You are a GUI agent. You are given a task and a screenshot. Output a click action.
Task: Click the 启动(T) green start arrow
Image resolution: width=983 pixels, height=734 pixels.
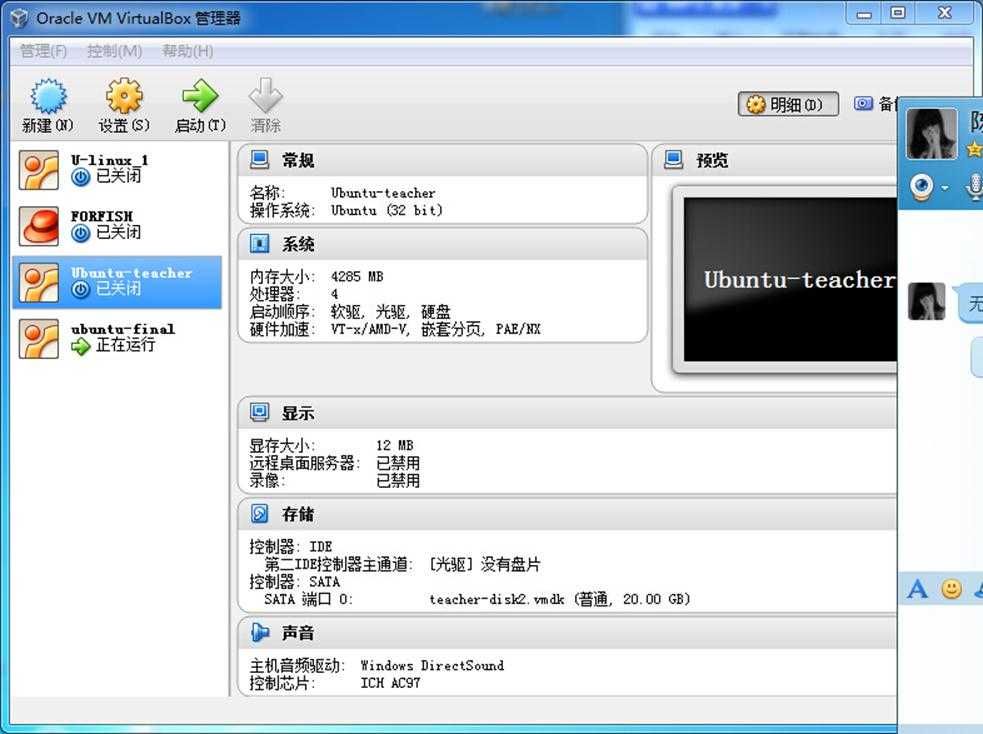pyautogui.click(x=200, y=97)
